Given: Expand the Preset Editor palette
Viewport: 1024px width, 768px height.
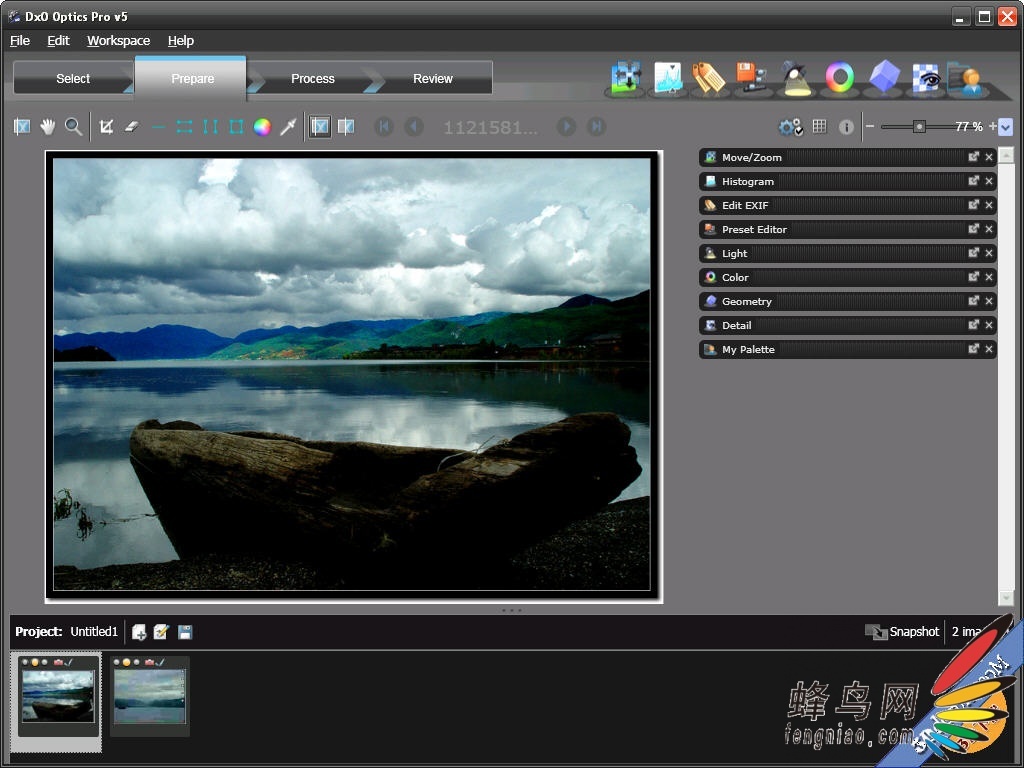Looking at the screenshot, I should pyautogui.click(x=847, y=229).
